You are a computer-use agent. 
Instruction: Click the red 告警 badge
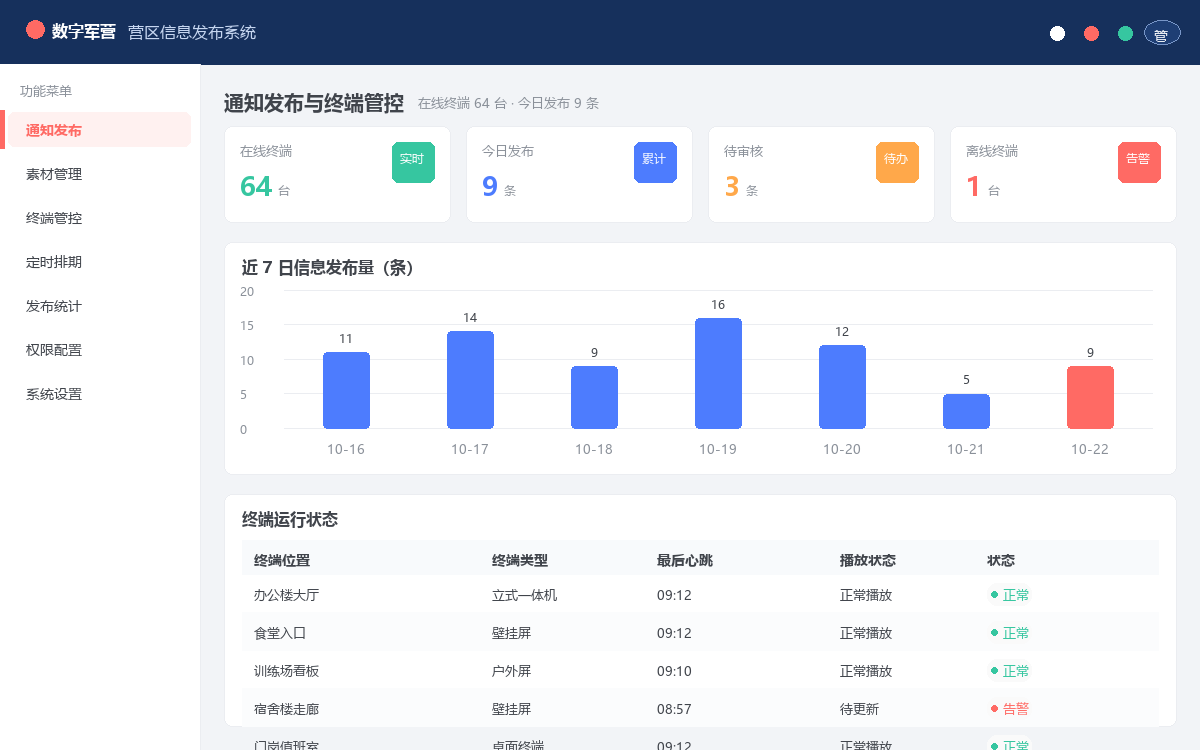point(1139,162)
